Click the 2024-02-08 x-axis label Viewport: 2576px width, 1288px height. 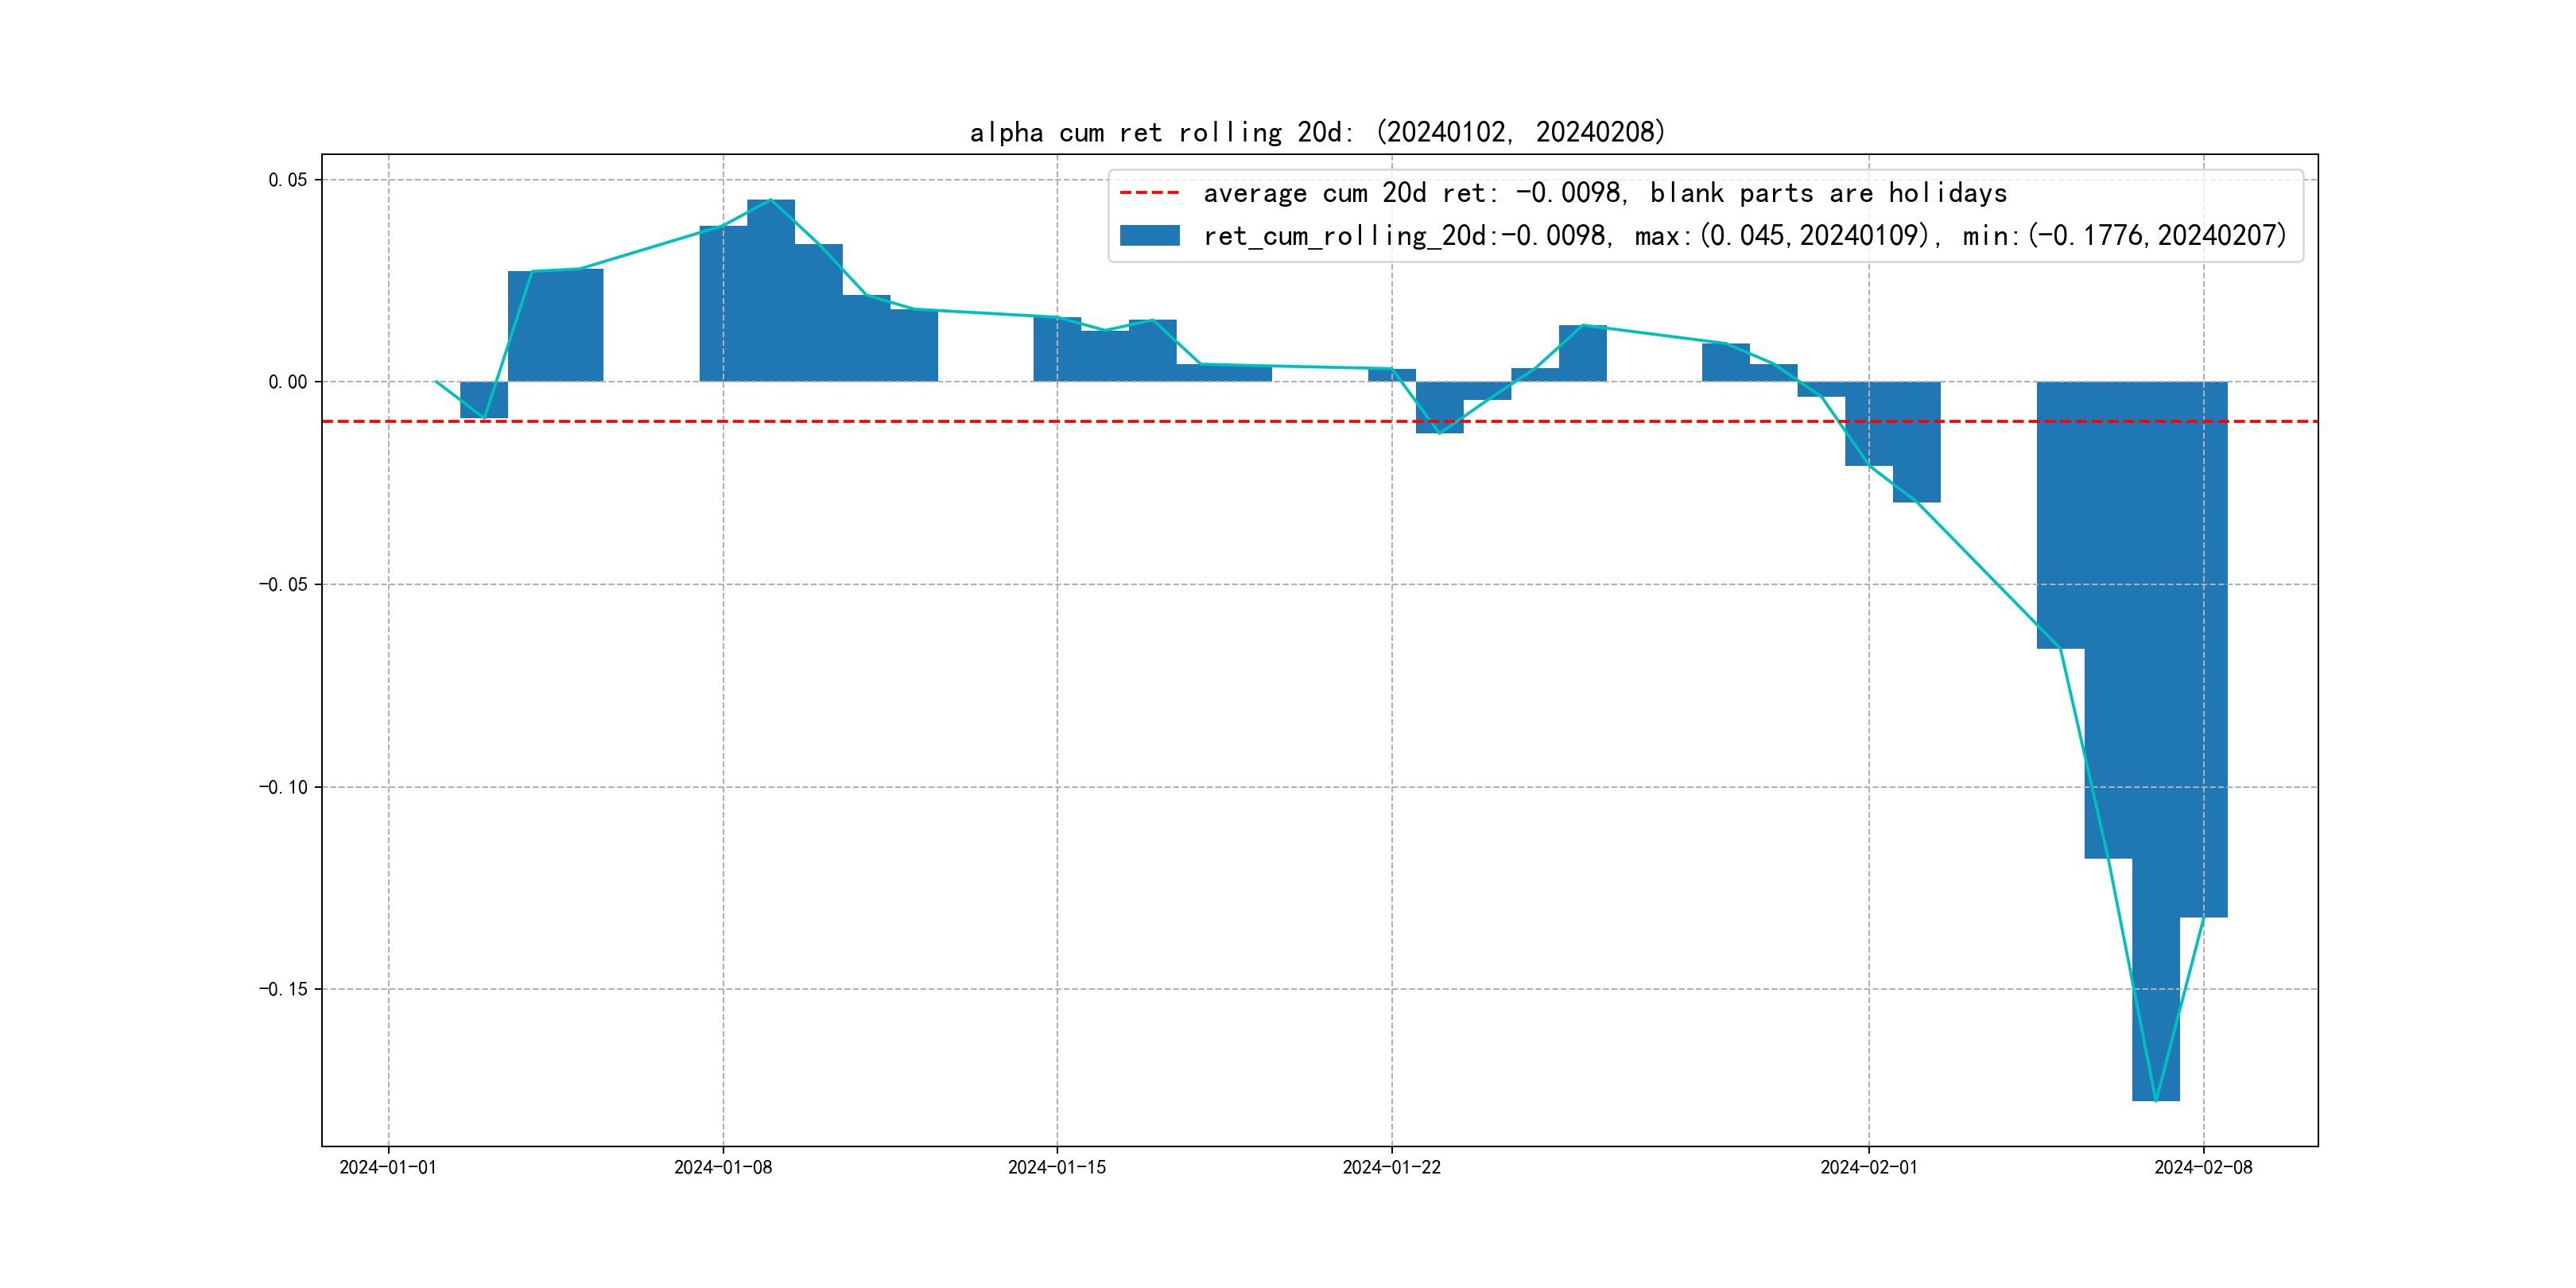[2203, 1167]
